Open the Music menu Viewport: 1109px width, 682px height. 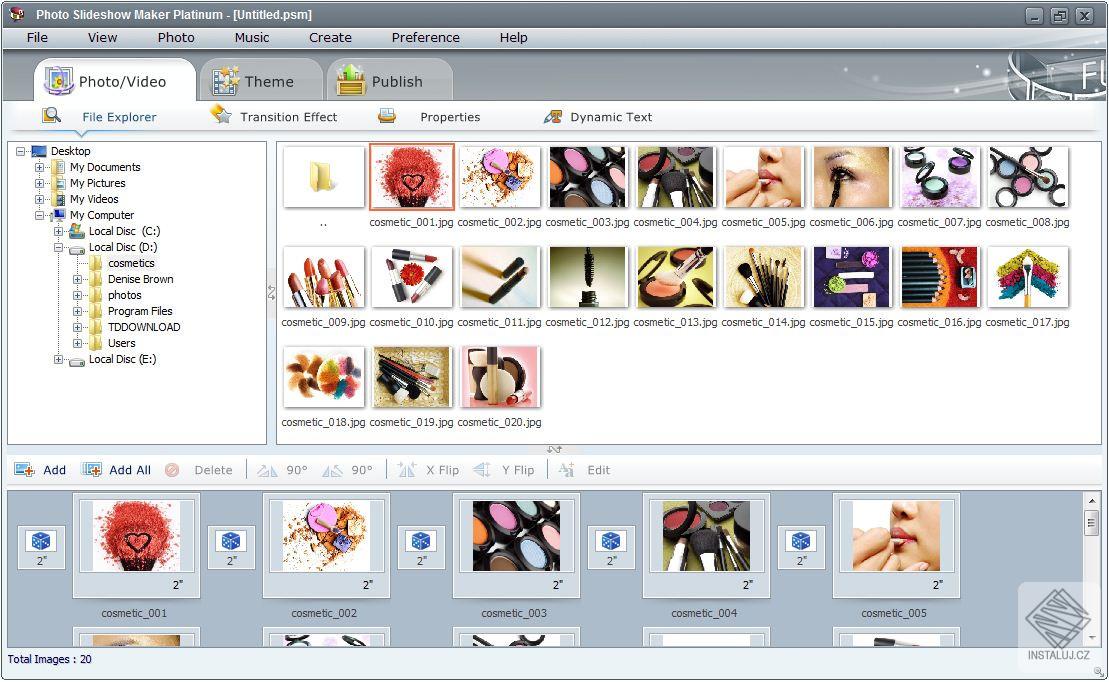251,37
